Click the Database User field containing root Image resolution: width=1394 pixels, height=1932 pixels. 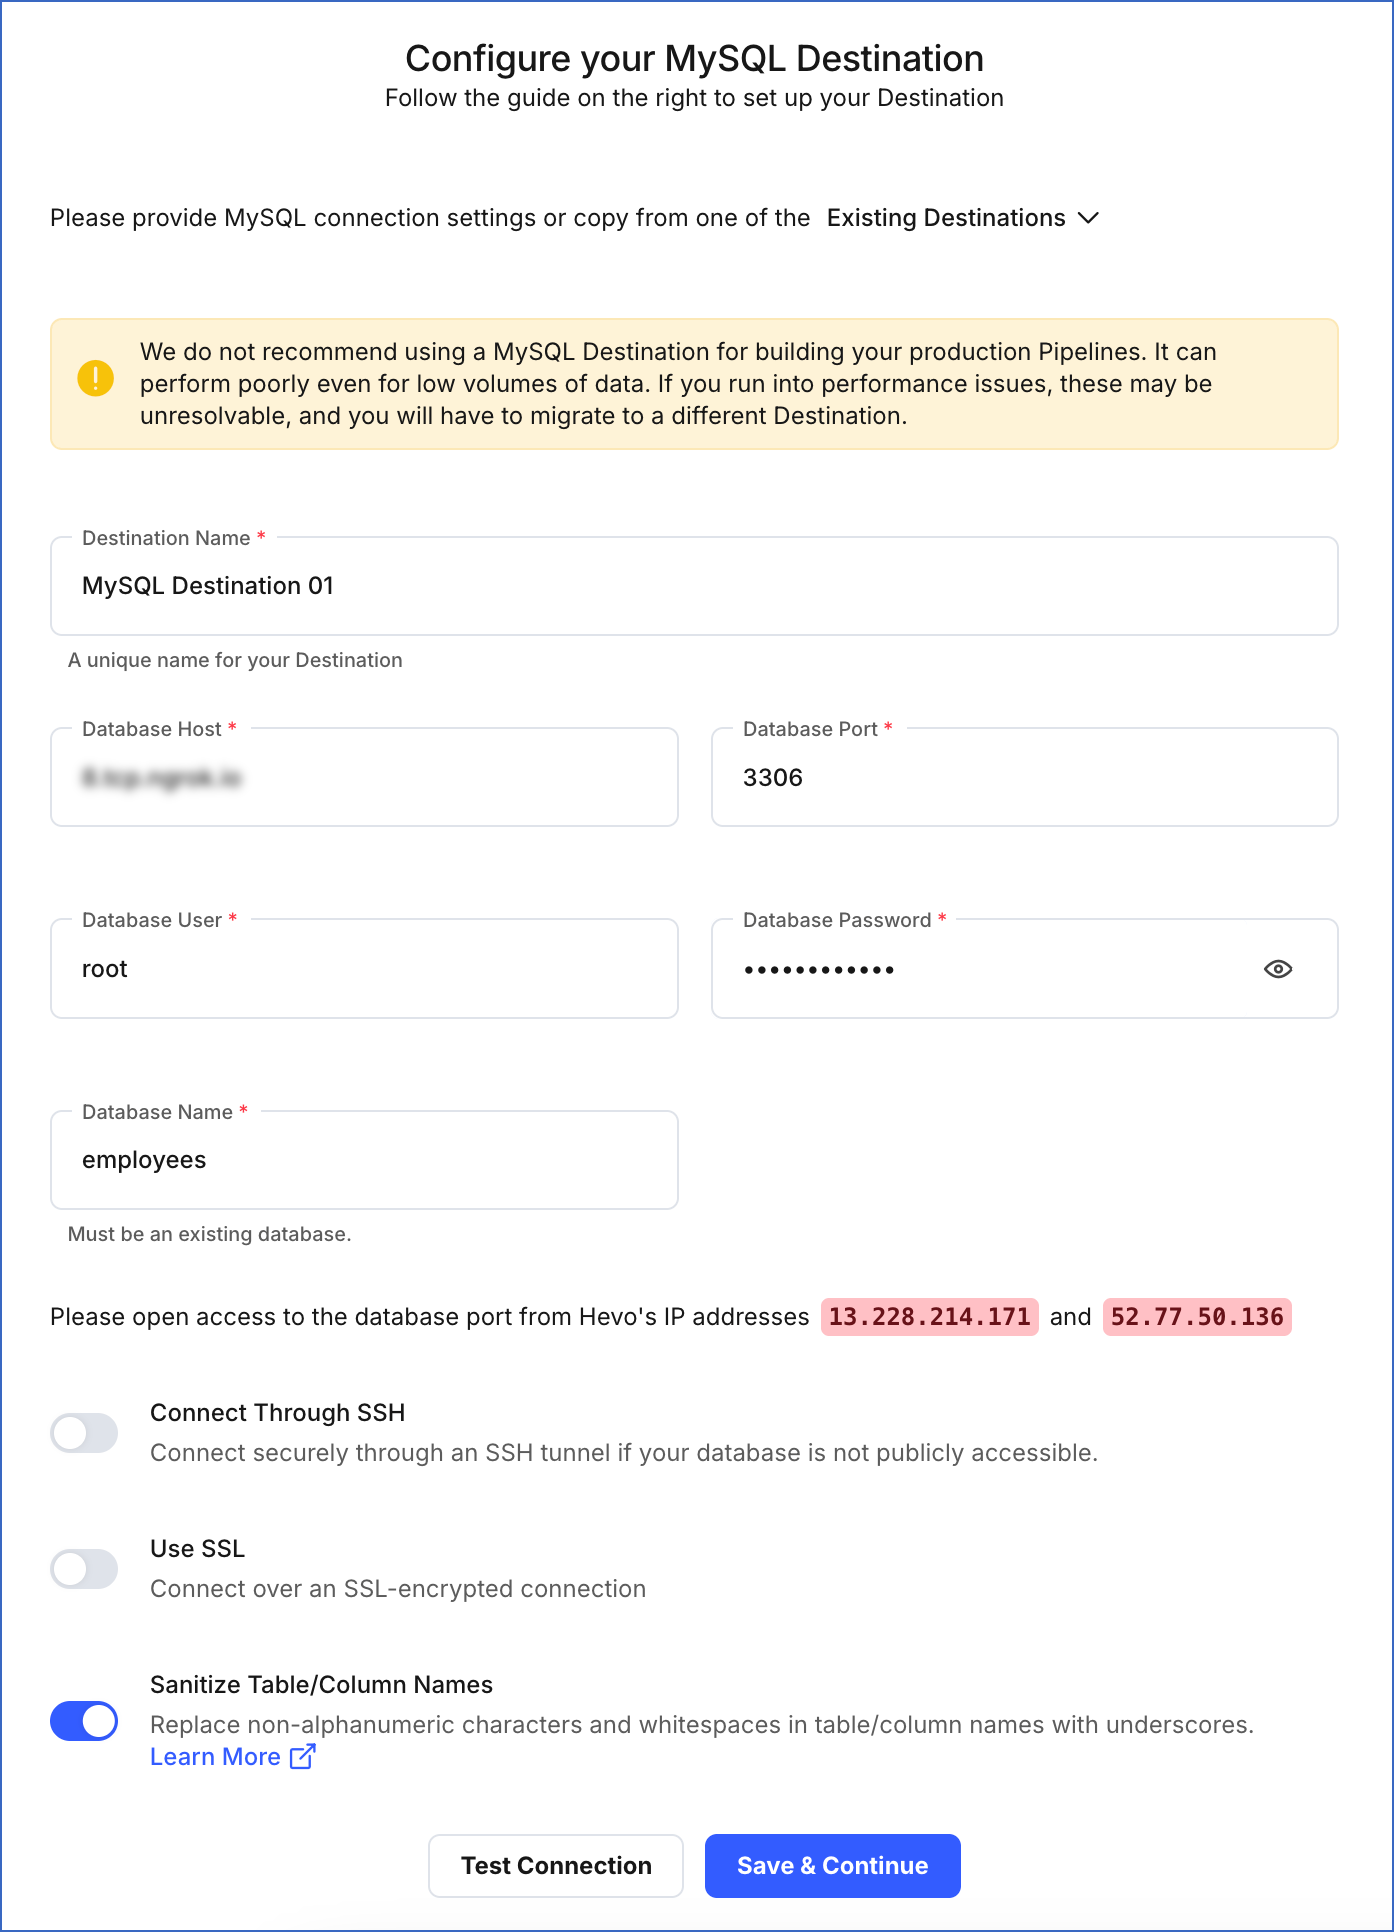point(364,968)
